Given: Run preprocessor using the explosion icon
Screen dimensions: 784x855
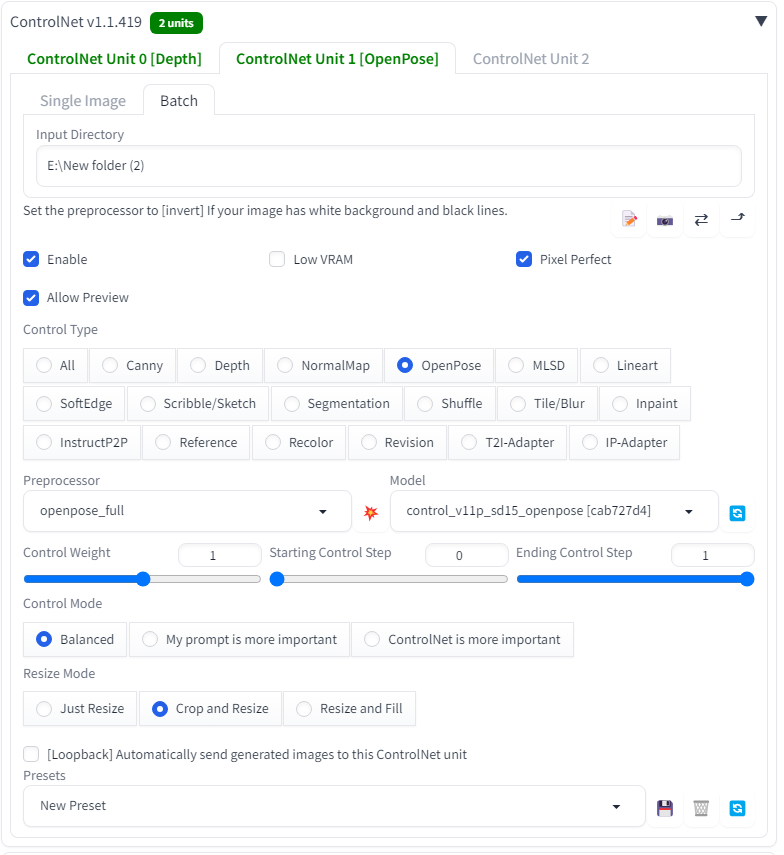Looking at the screenshot, I should click(x=371, y=512).
